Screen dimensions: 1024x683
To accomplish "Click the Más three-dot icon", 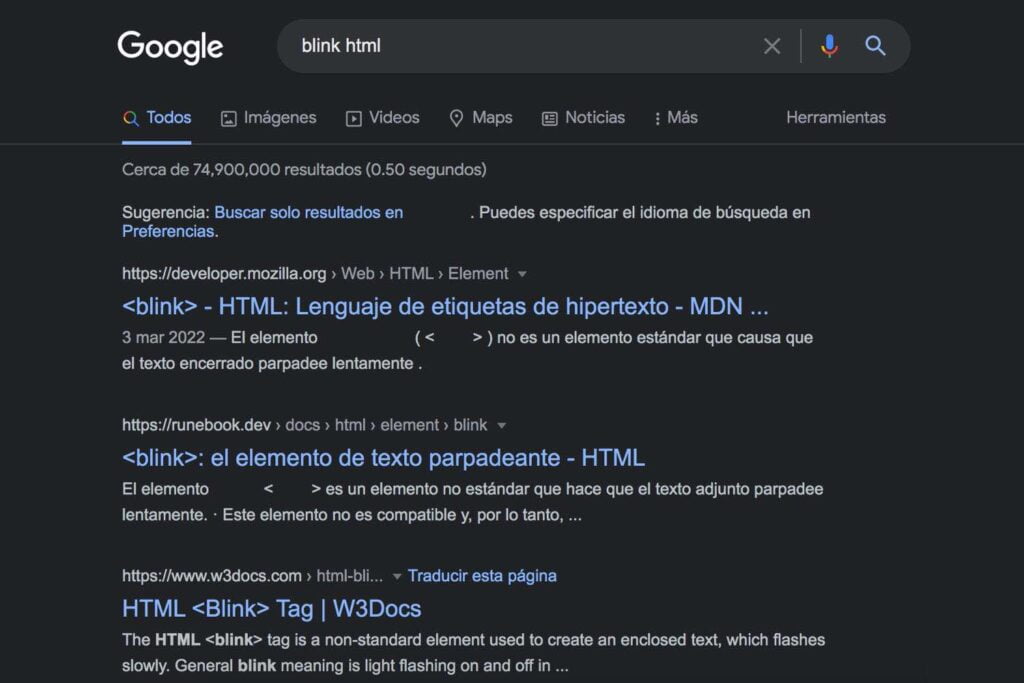I will (658, 118).
